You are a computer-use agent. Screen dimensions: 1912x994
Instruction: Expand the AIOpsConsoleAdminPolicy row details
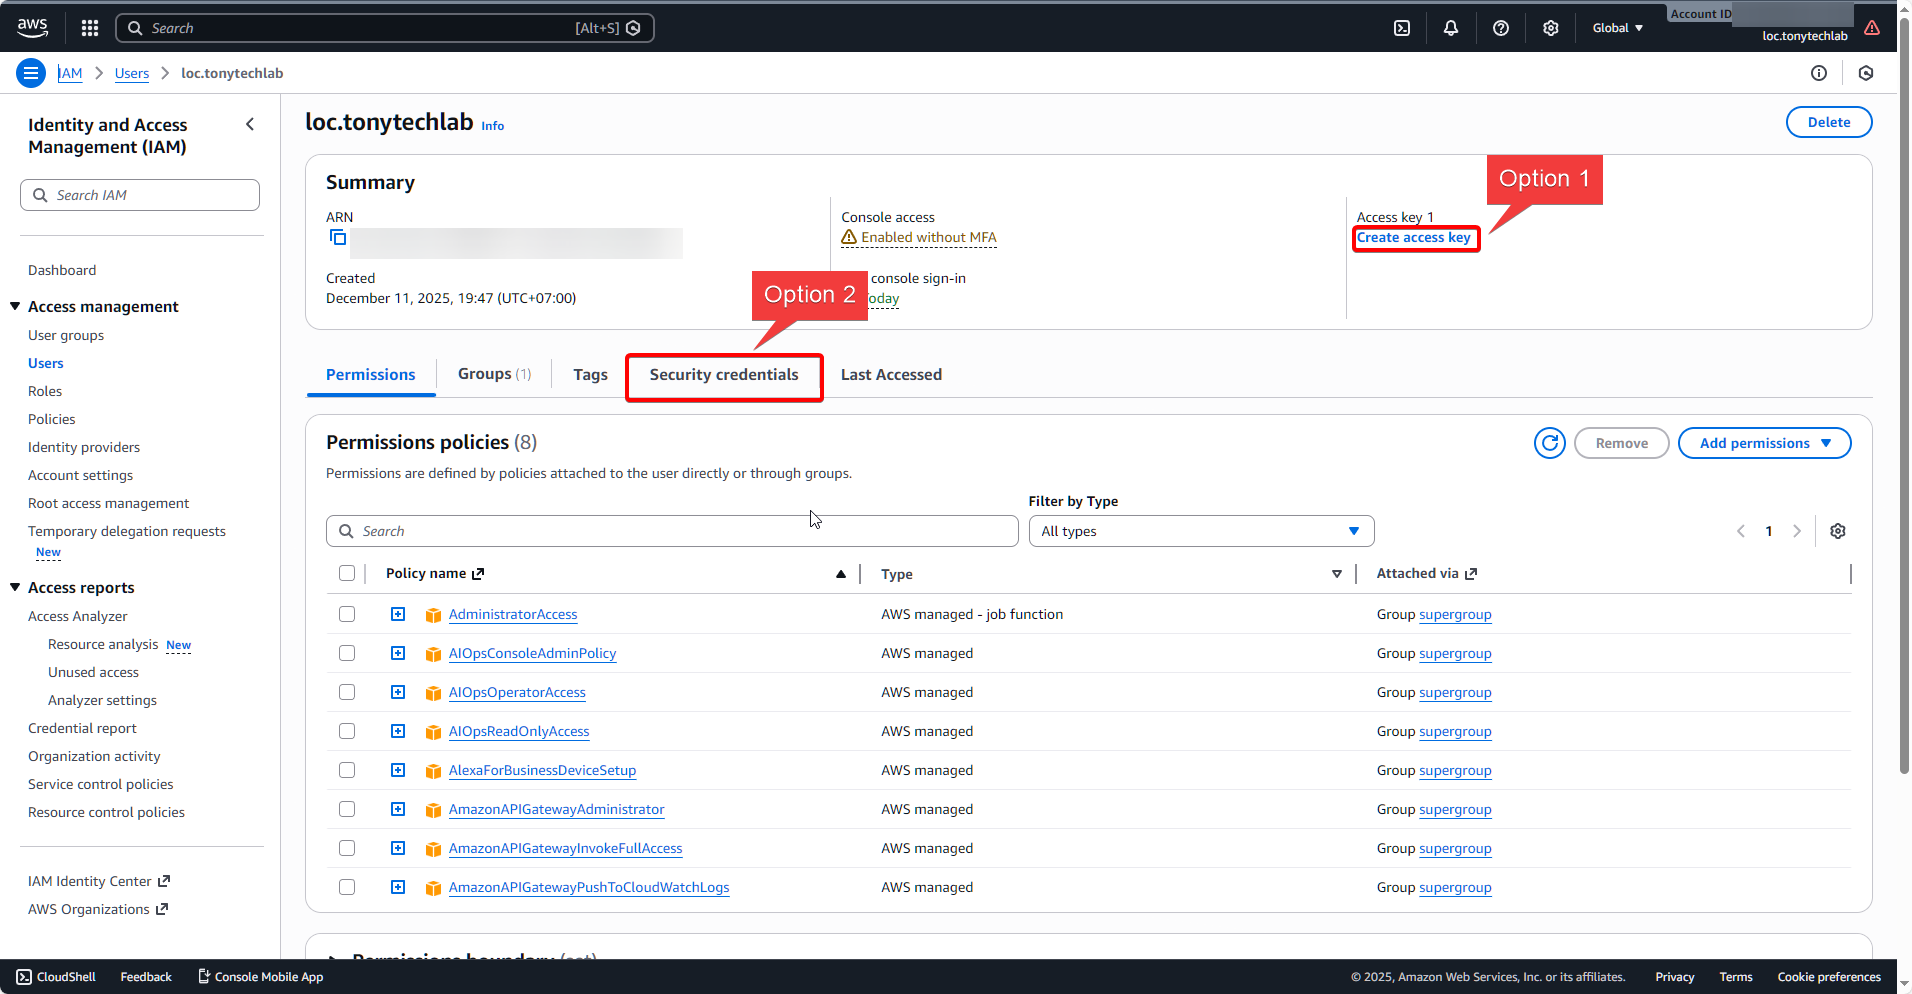(398, 653)
